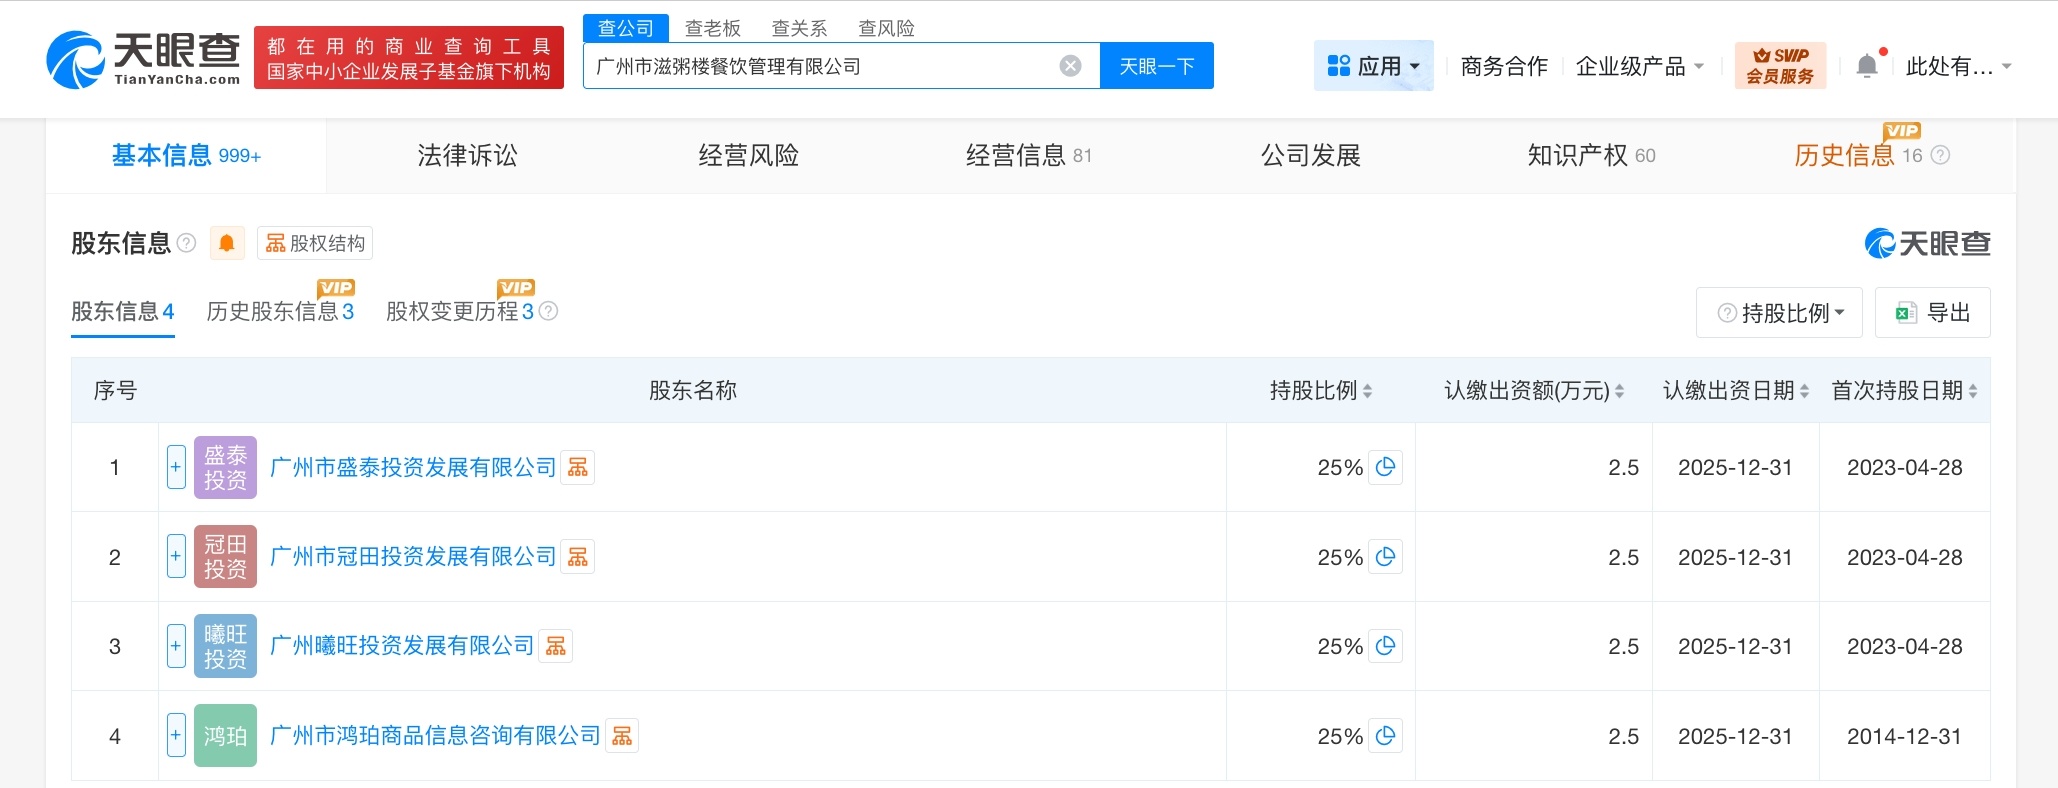The width and height of the screenshot is (2058, 788).
Task: Sort the table by 认缴出资日期
Action: coord(1804,391)
